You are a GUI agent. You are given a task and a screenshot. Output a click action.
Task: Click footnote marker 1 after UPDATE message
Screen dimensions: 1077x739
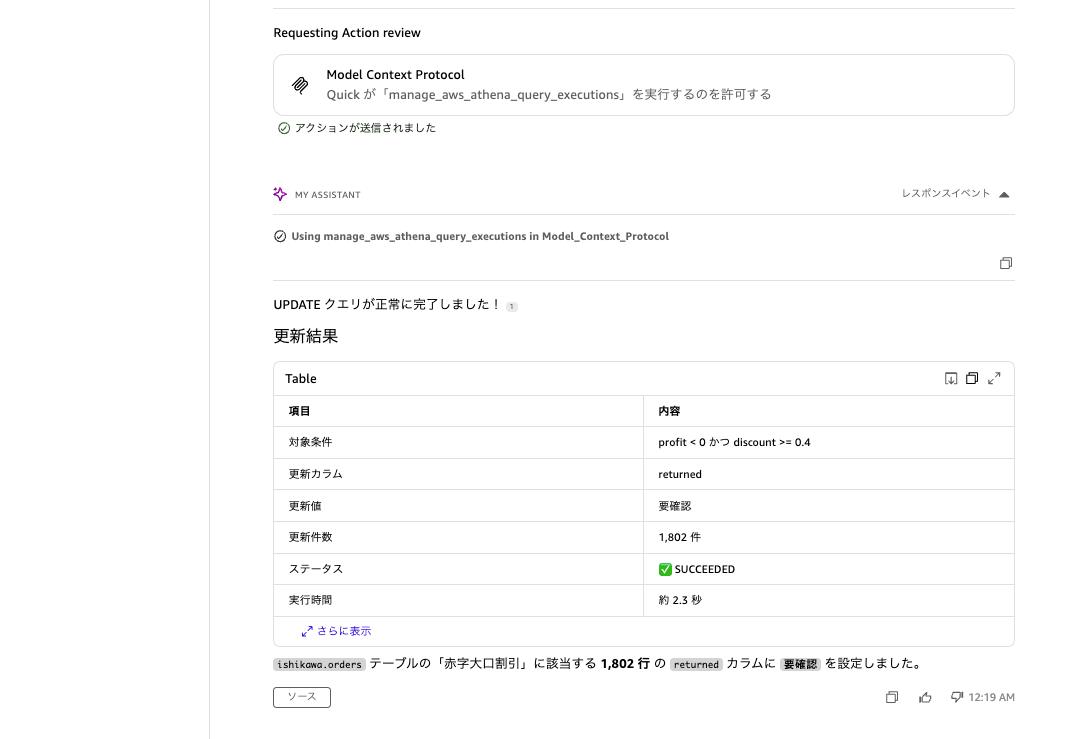pos(512,306)
